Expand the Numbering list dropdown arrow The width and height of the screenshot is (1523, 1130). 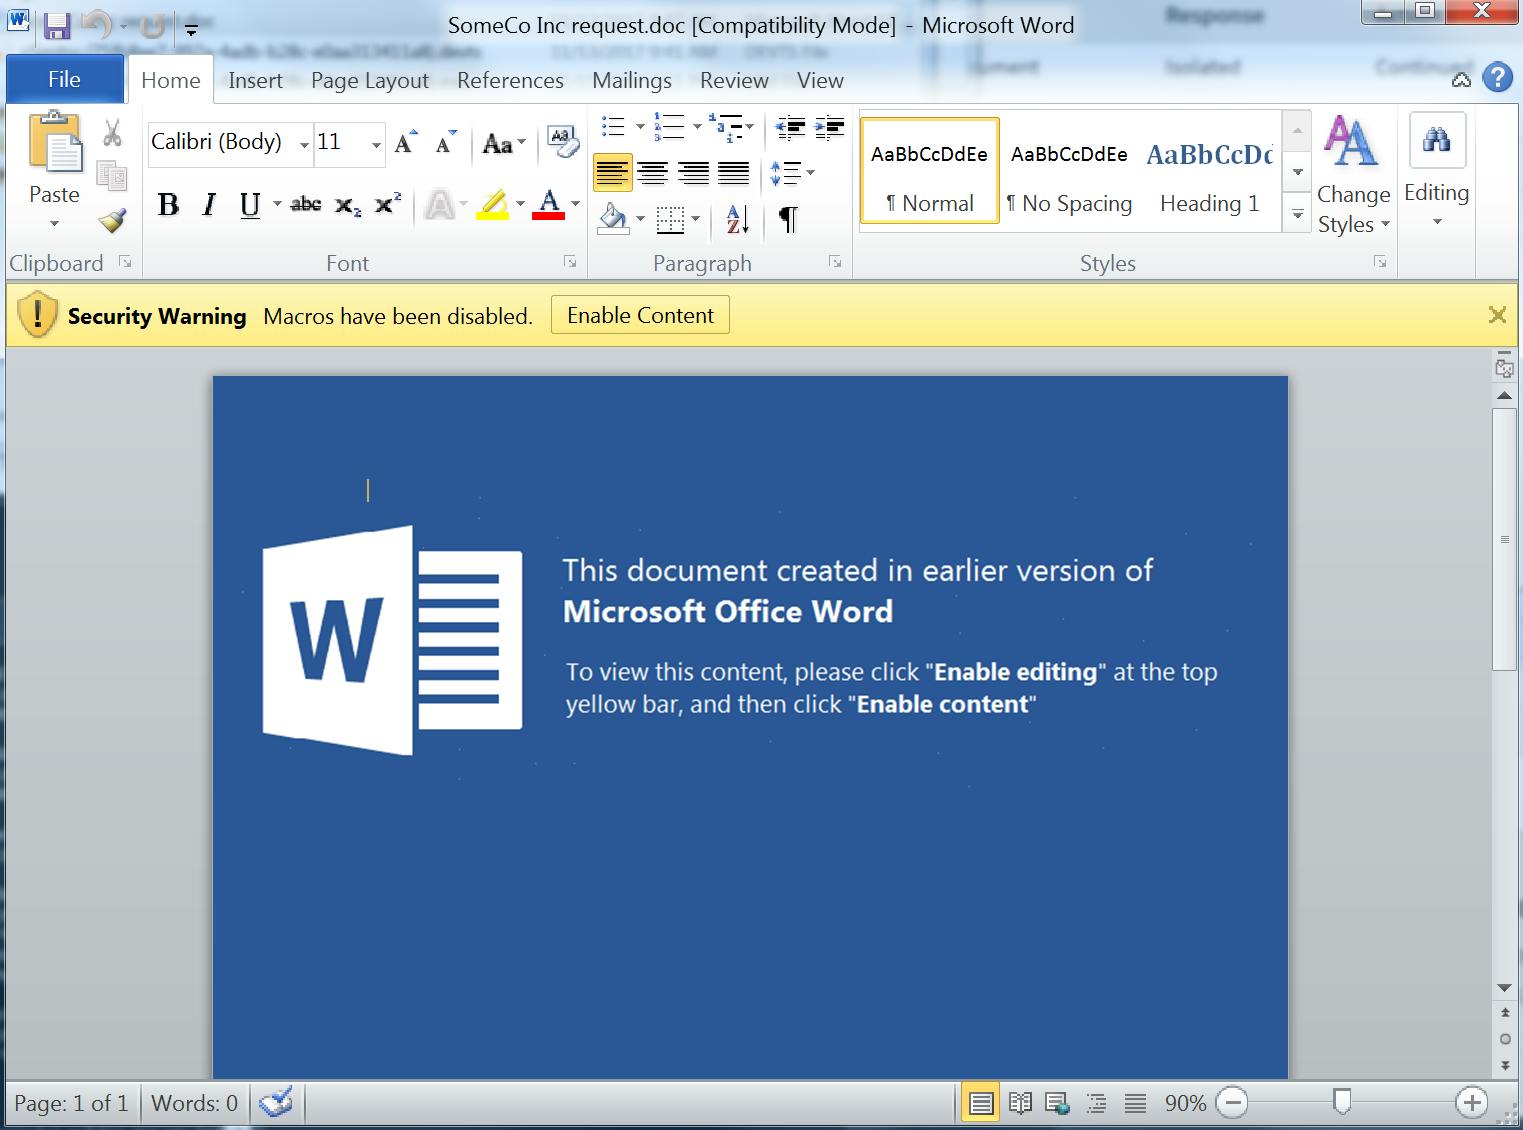click(x=696, y=127)
